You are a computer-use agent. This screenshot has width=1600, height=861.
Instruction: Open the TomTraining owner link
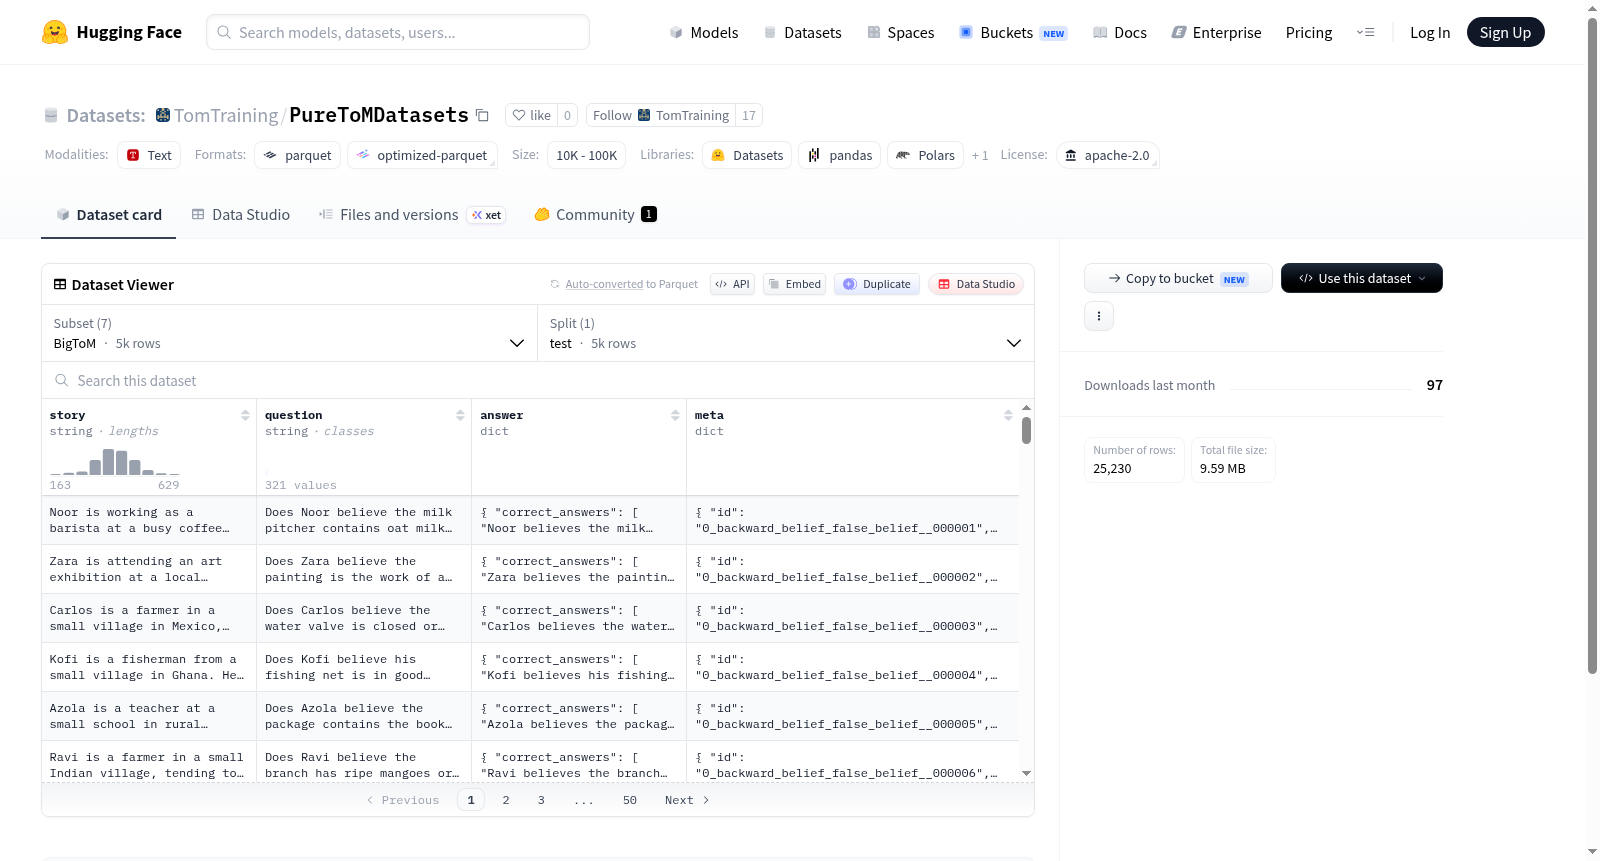[x=226, y=115]
